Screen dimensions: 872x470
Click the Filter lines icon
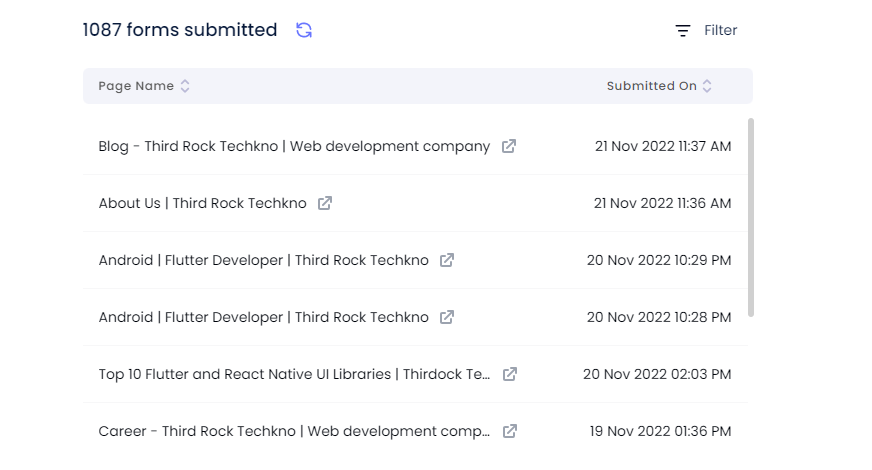pyautogui.click(x=683, y=31)
